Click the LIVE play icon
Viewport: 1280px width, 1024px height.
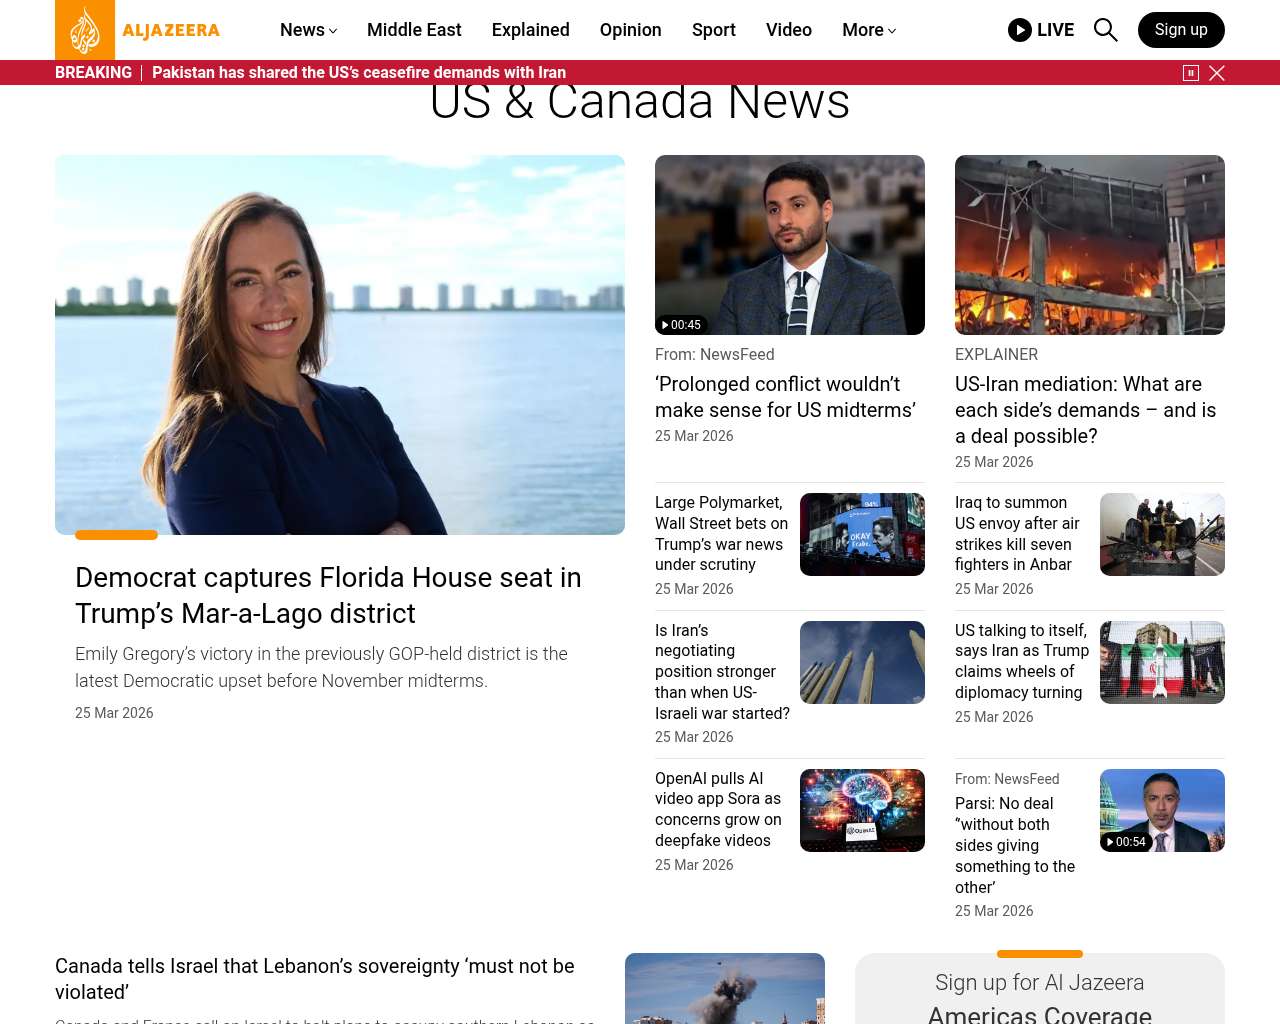click(1020, 30)
